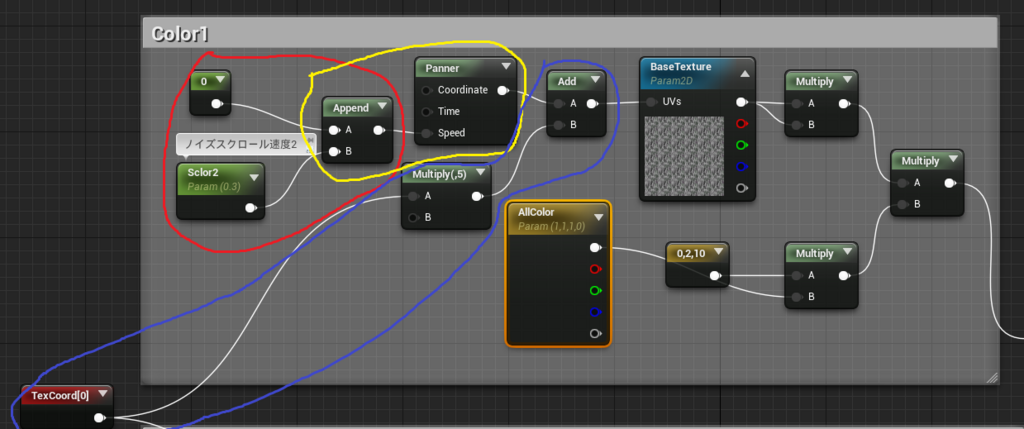Select the Panner node header
Screen dimensions: 1024x429
(x=465, y=68)
